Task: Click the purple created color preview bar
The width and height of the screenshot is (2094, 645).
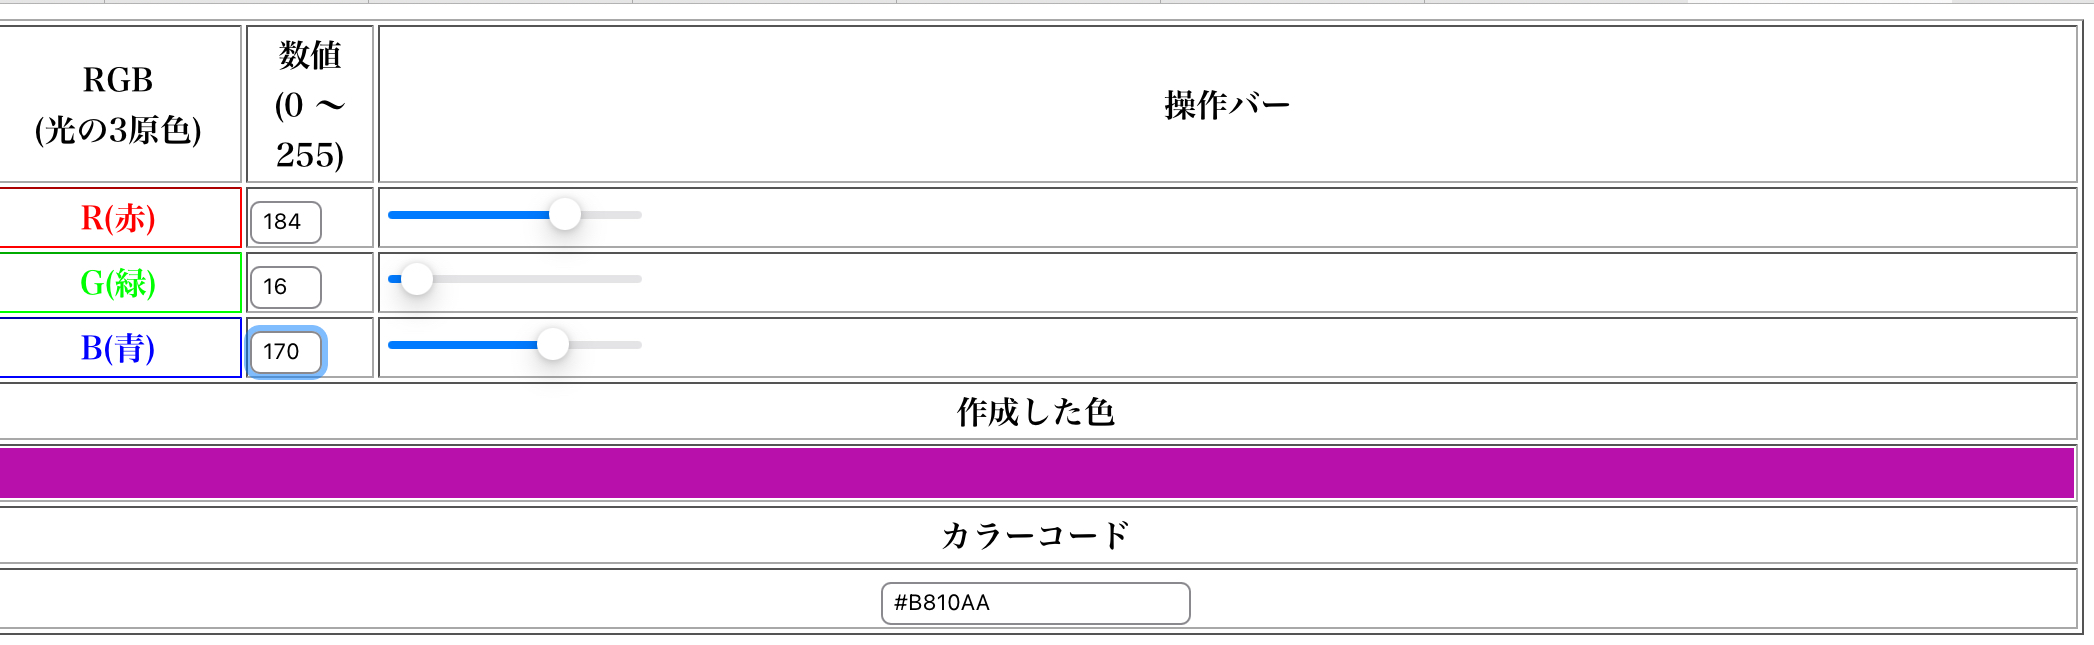Action: [x=1036, y=473]
